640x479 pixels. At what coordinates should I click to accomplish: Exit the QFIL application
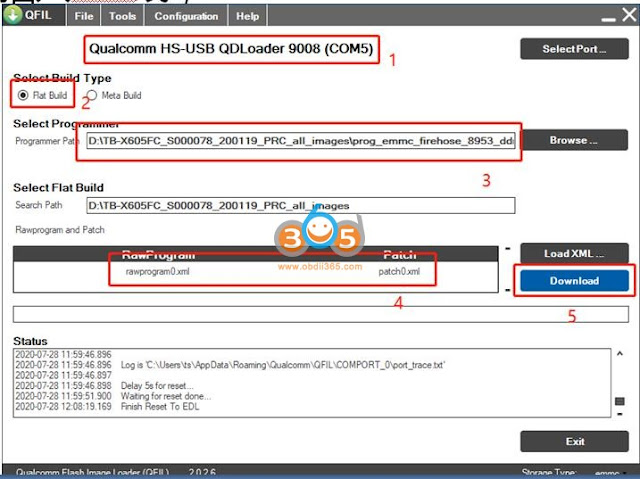[574, 441]
